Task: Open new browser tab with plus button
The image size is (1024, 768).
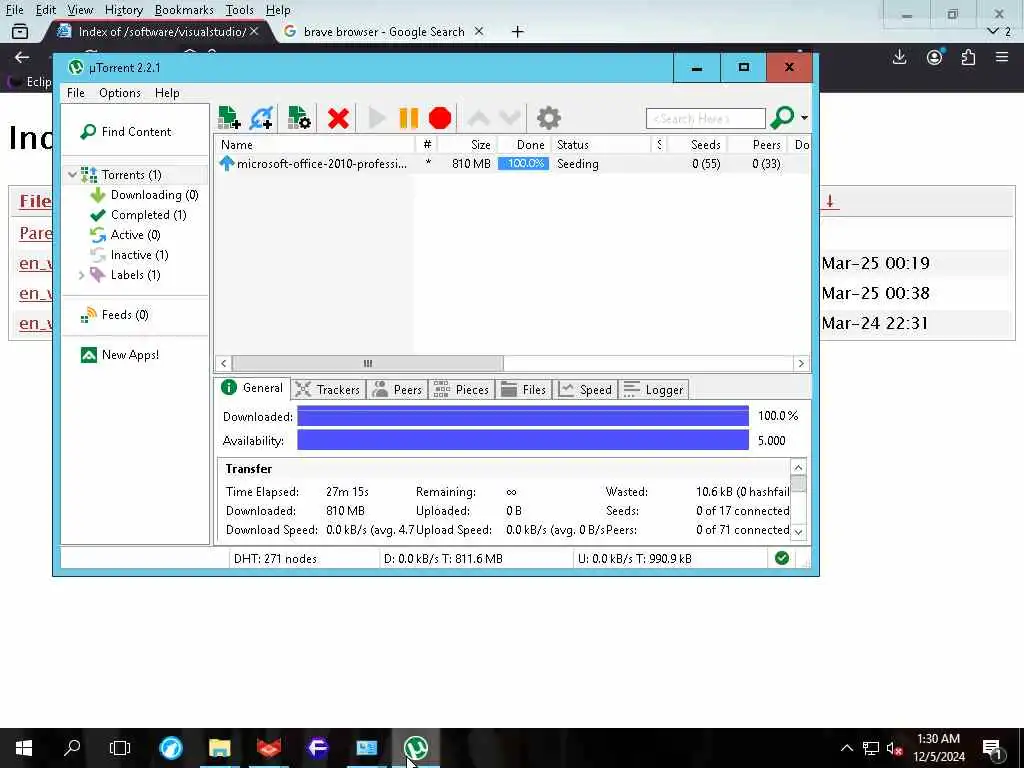Action: coord(517,32)
